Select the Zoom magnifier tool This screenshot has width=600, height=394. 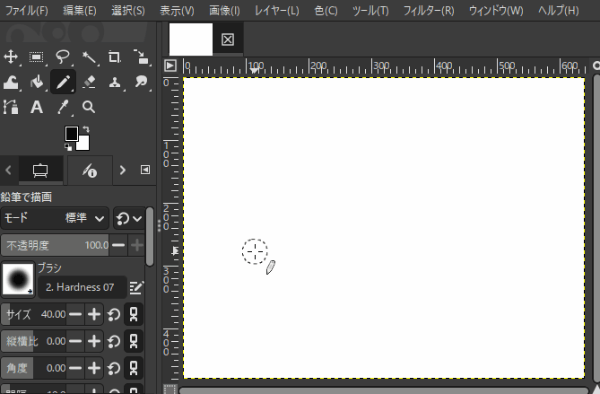click(89, 107)
